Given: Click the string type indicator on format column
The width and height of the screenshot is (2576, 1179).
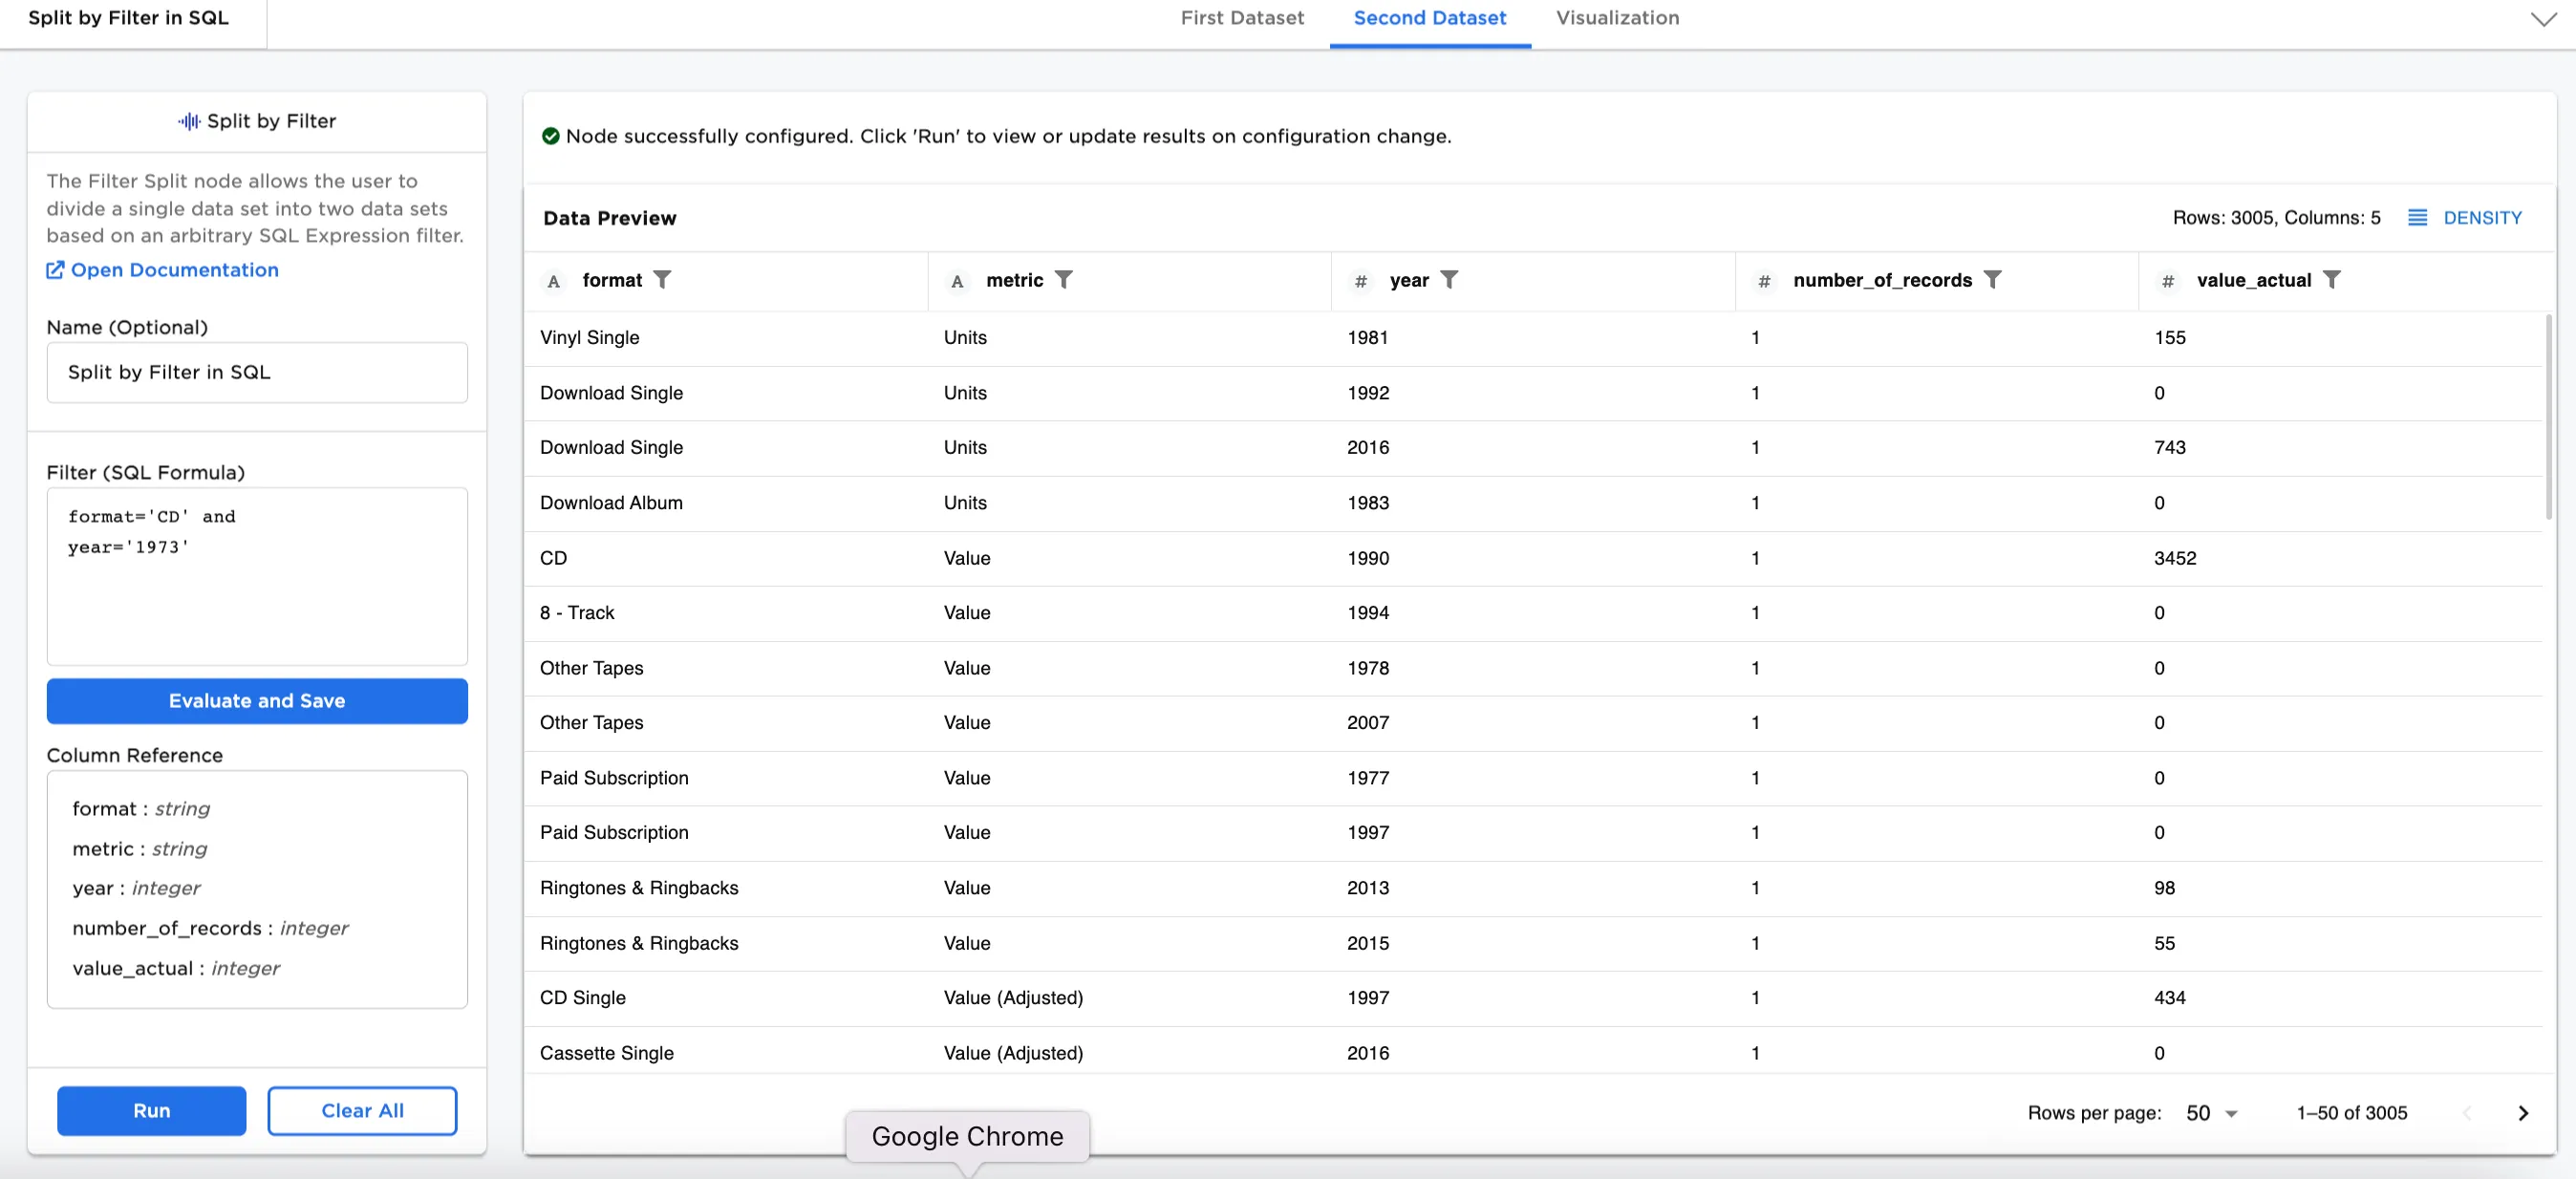Looking at the screenshot, I should click(553, 281).
